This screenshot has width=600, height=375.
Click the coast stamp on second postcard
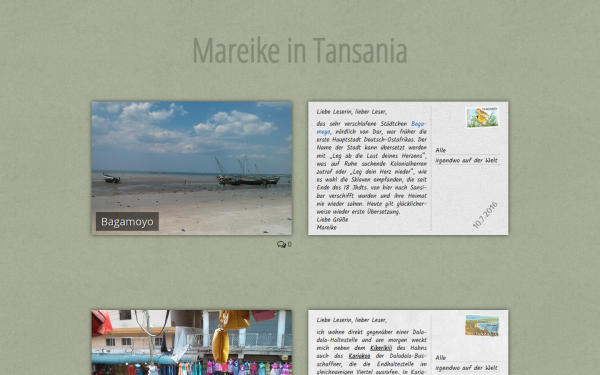coord(482,326)
